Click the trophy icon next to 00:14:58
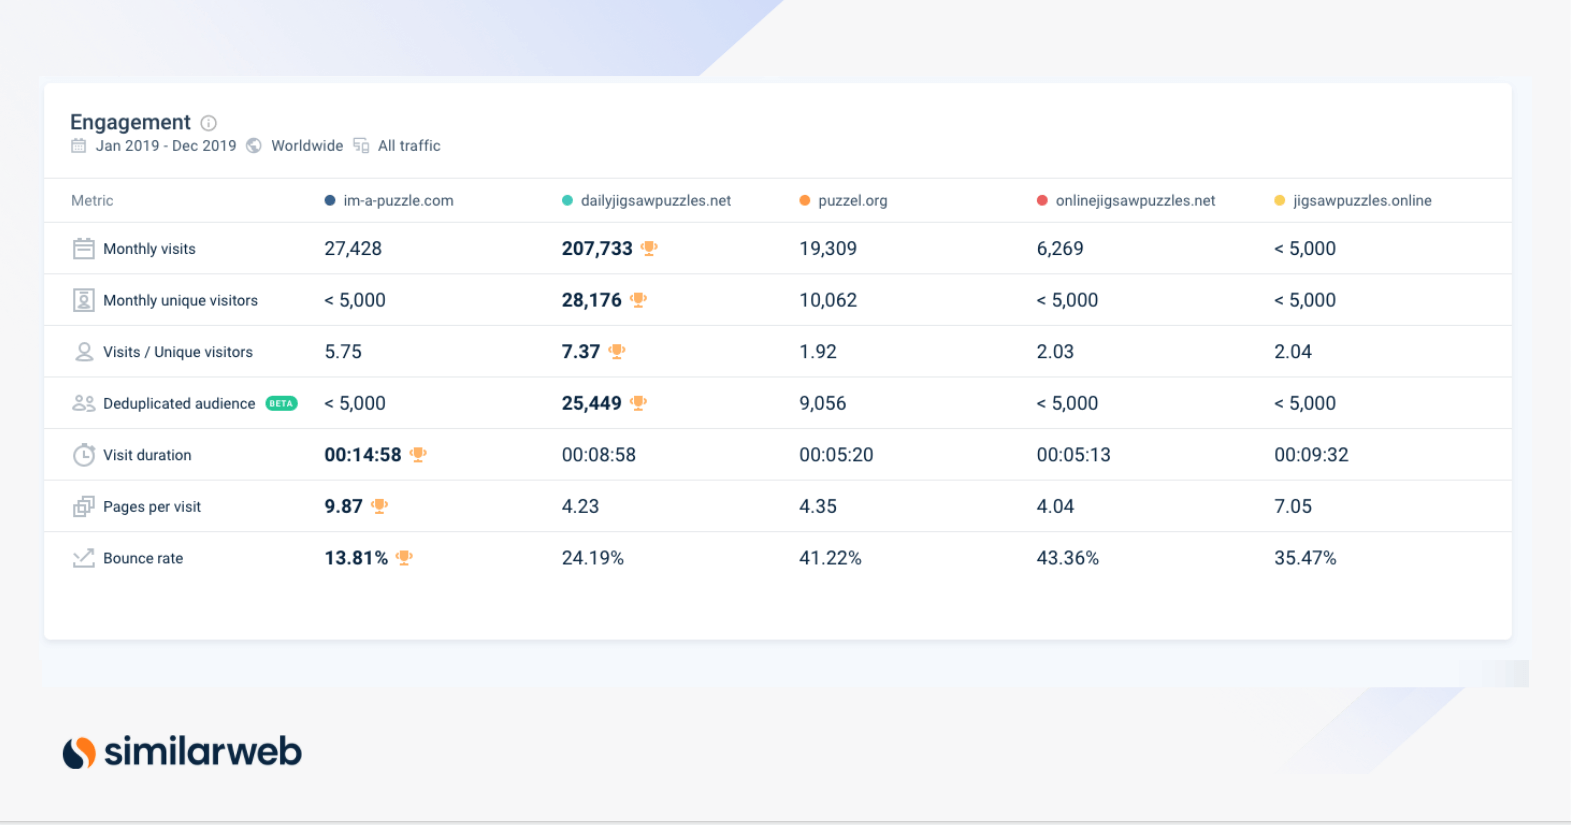 pyautogui.click(x=419, y=455)
